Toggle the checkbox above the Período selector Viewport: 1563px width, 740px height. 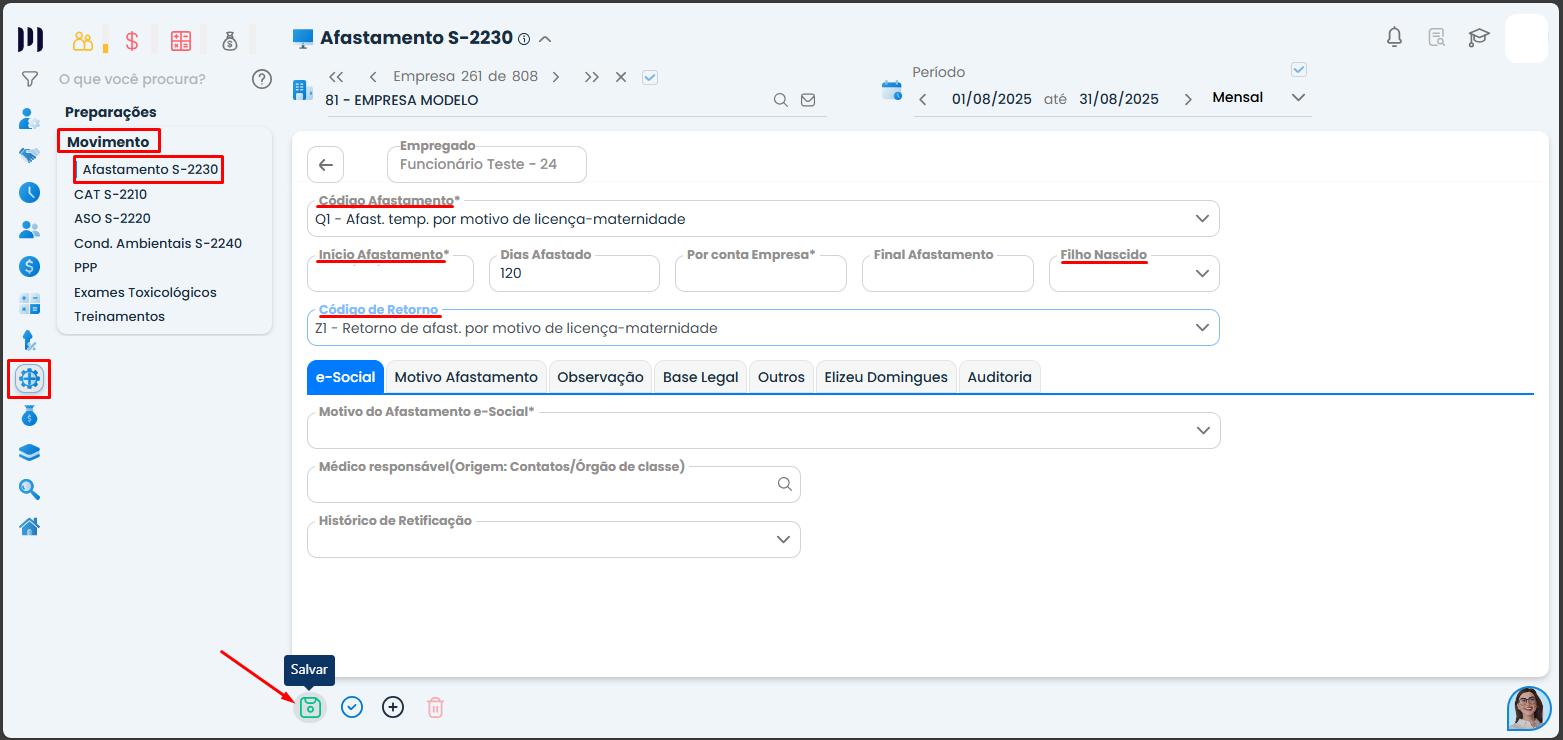1299,70
